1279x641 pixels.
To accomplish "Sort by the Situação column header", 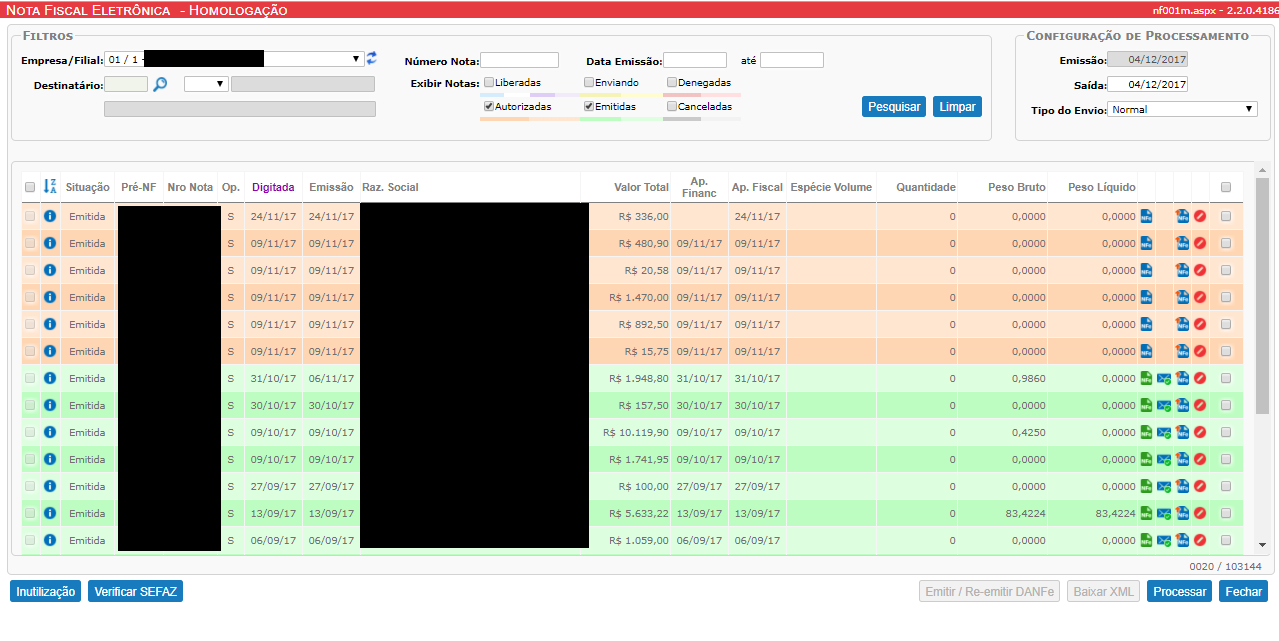I will pyautogui.click(x=88, y=187).
